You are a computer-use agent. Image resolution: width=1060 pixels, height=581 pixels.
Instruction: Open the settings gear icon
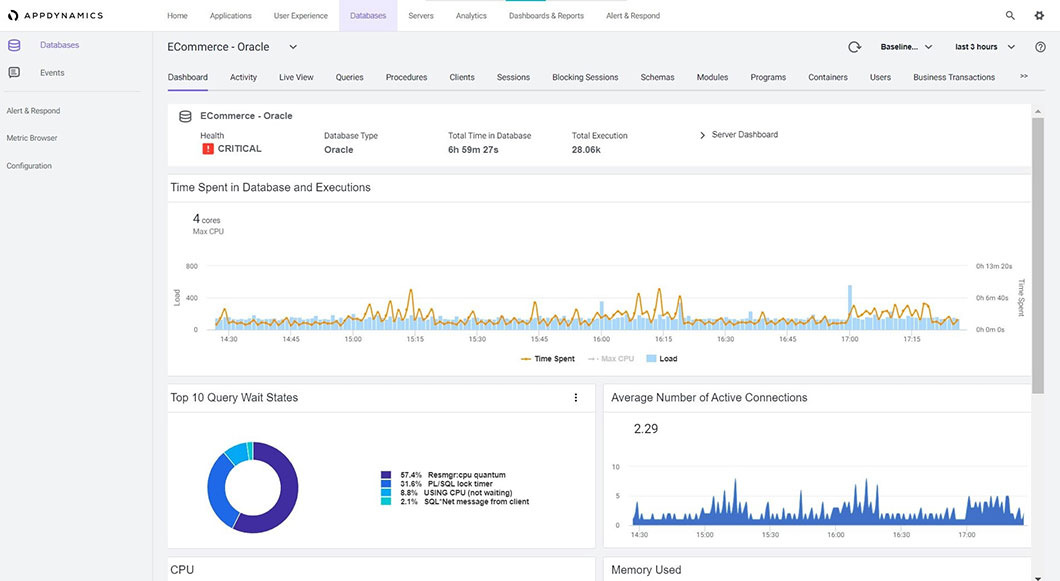pos(1039,16)
